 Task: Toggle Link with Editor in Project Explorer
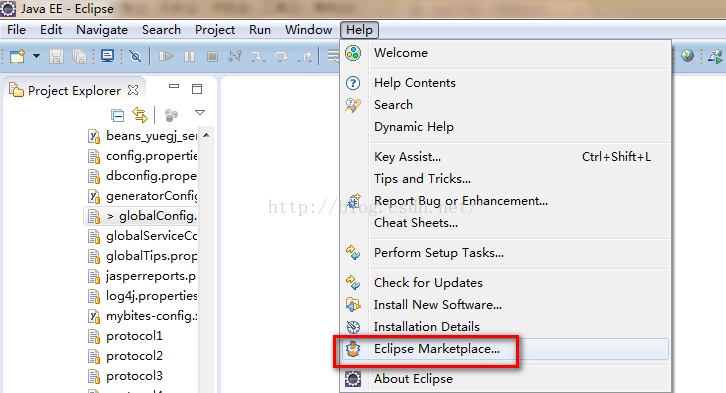click(140, 115)
